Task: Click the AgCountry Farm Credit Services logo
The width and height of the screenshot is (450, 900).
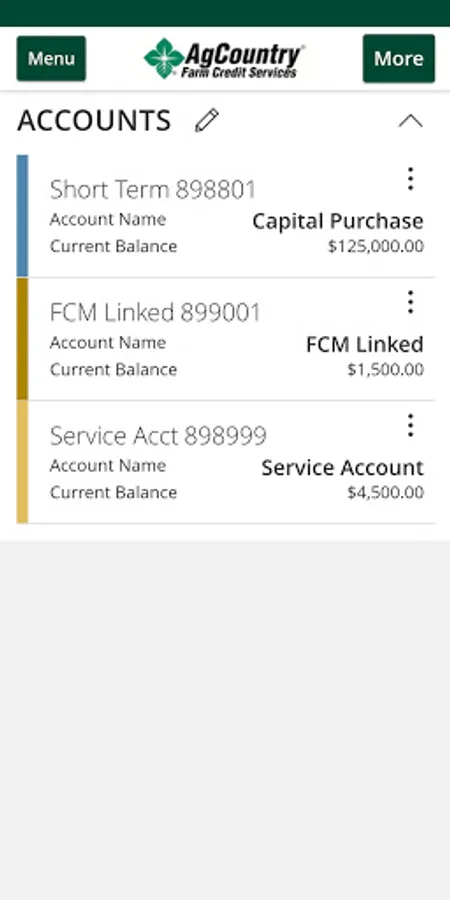Action: point(224,59)
